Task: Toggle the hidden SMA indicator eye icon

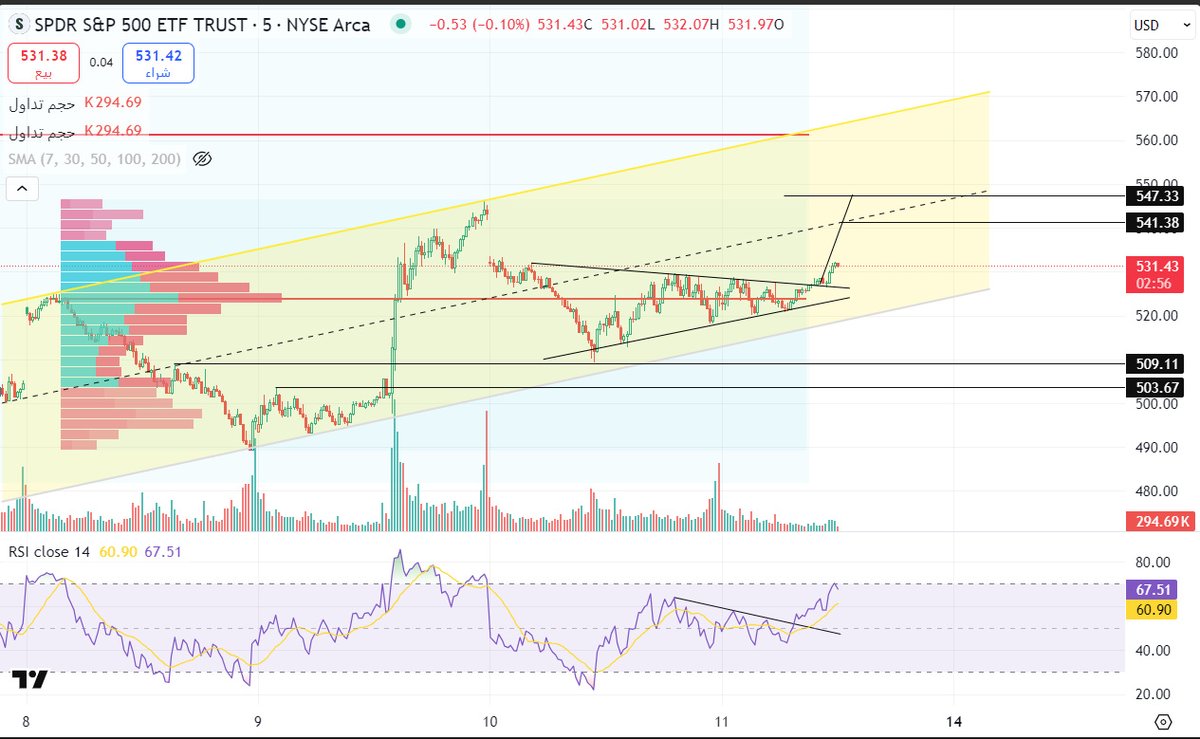Action: click(202, 159)
